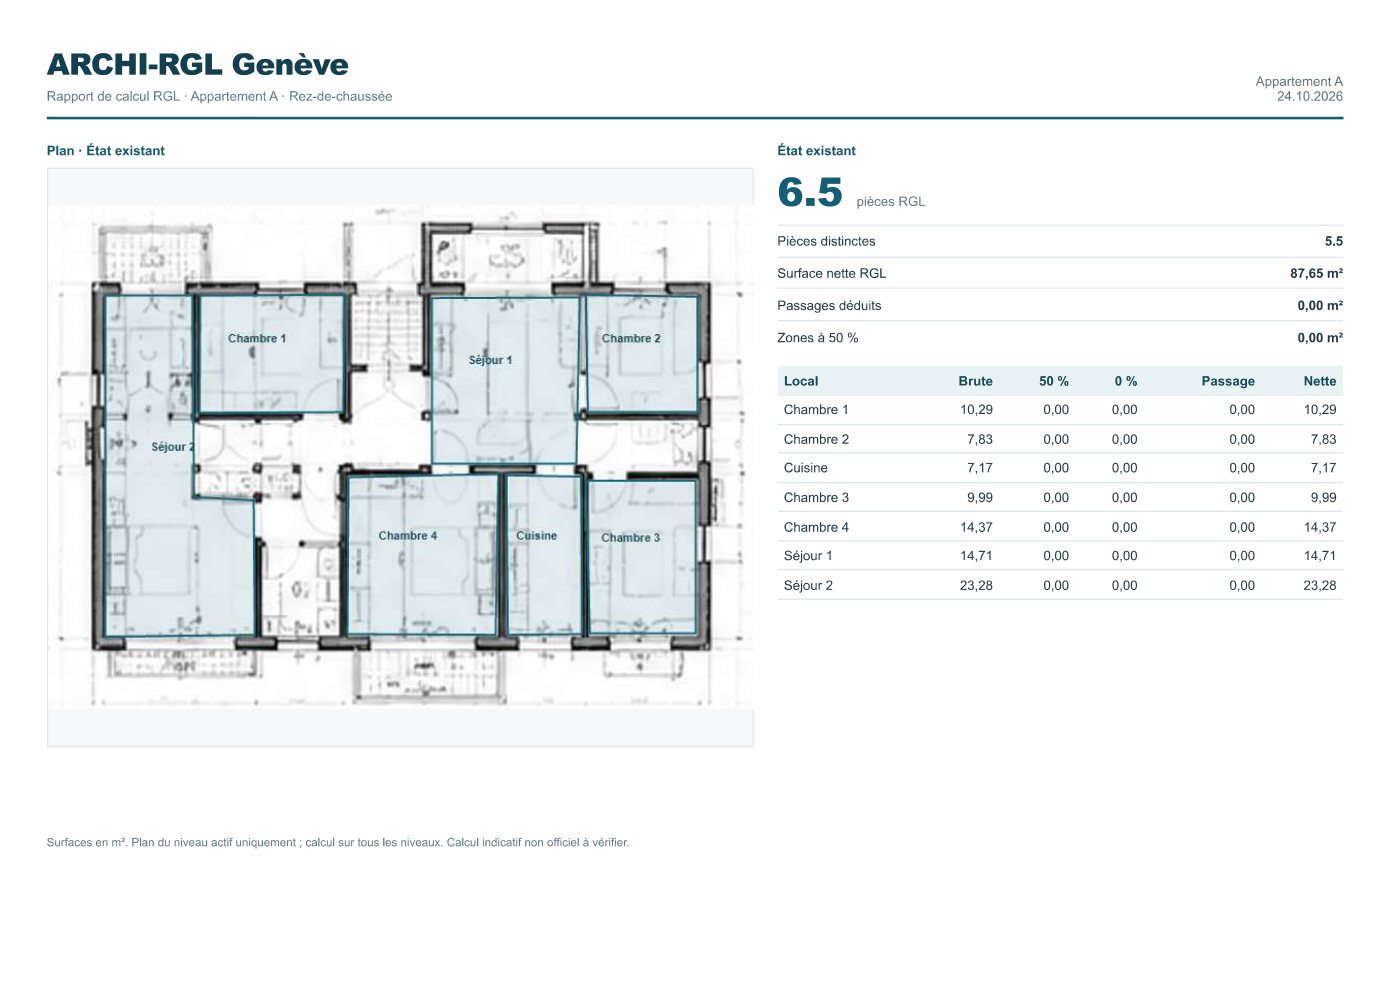Click the Brute value 14,37 for Chambre 4
This screenshot has width=1390, height=983.
[976, 527]
